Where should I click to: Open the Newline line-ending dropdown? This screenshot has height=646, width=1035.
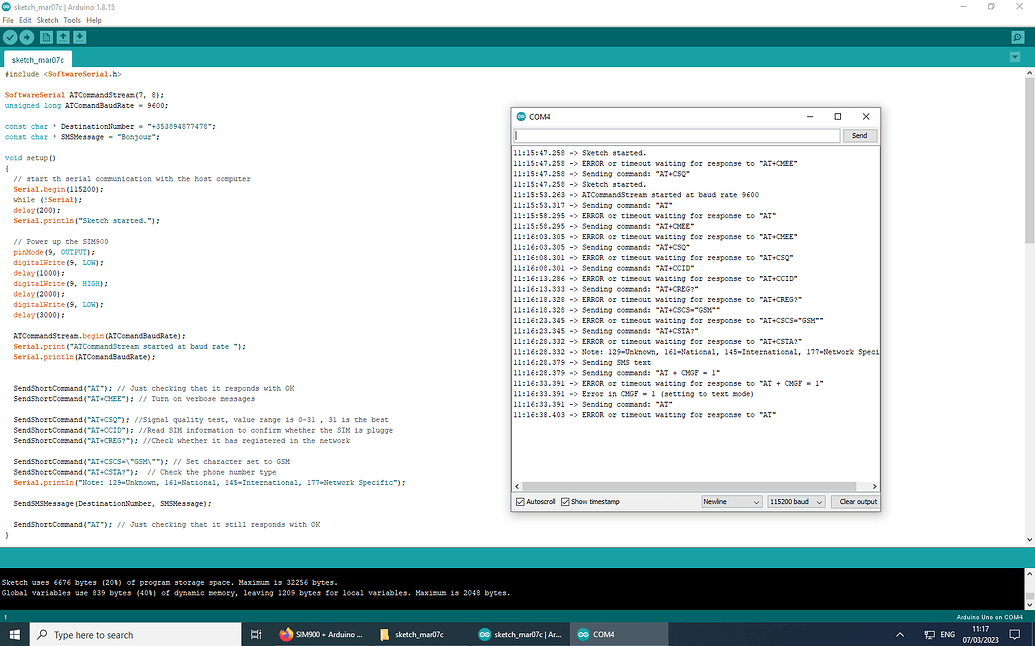tap(731, 501)
